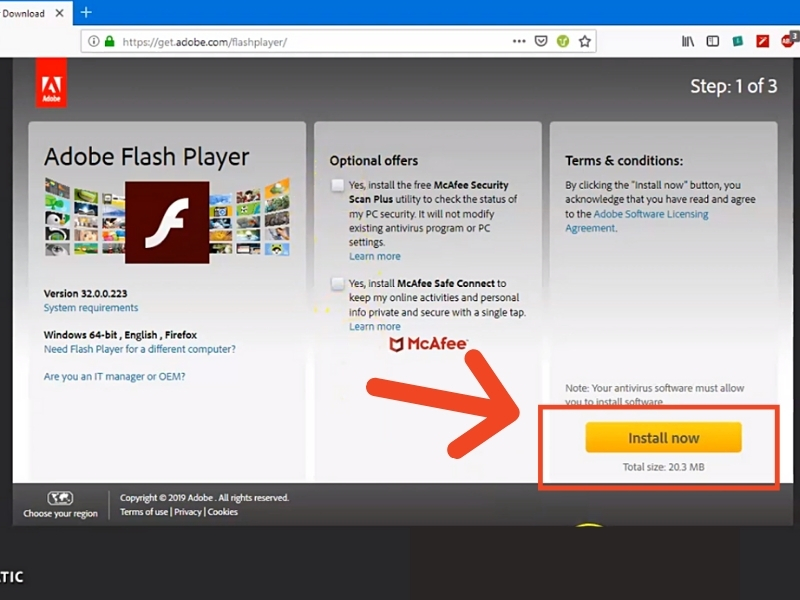Open the Adblock extension icon

tap(789, 40)
